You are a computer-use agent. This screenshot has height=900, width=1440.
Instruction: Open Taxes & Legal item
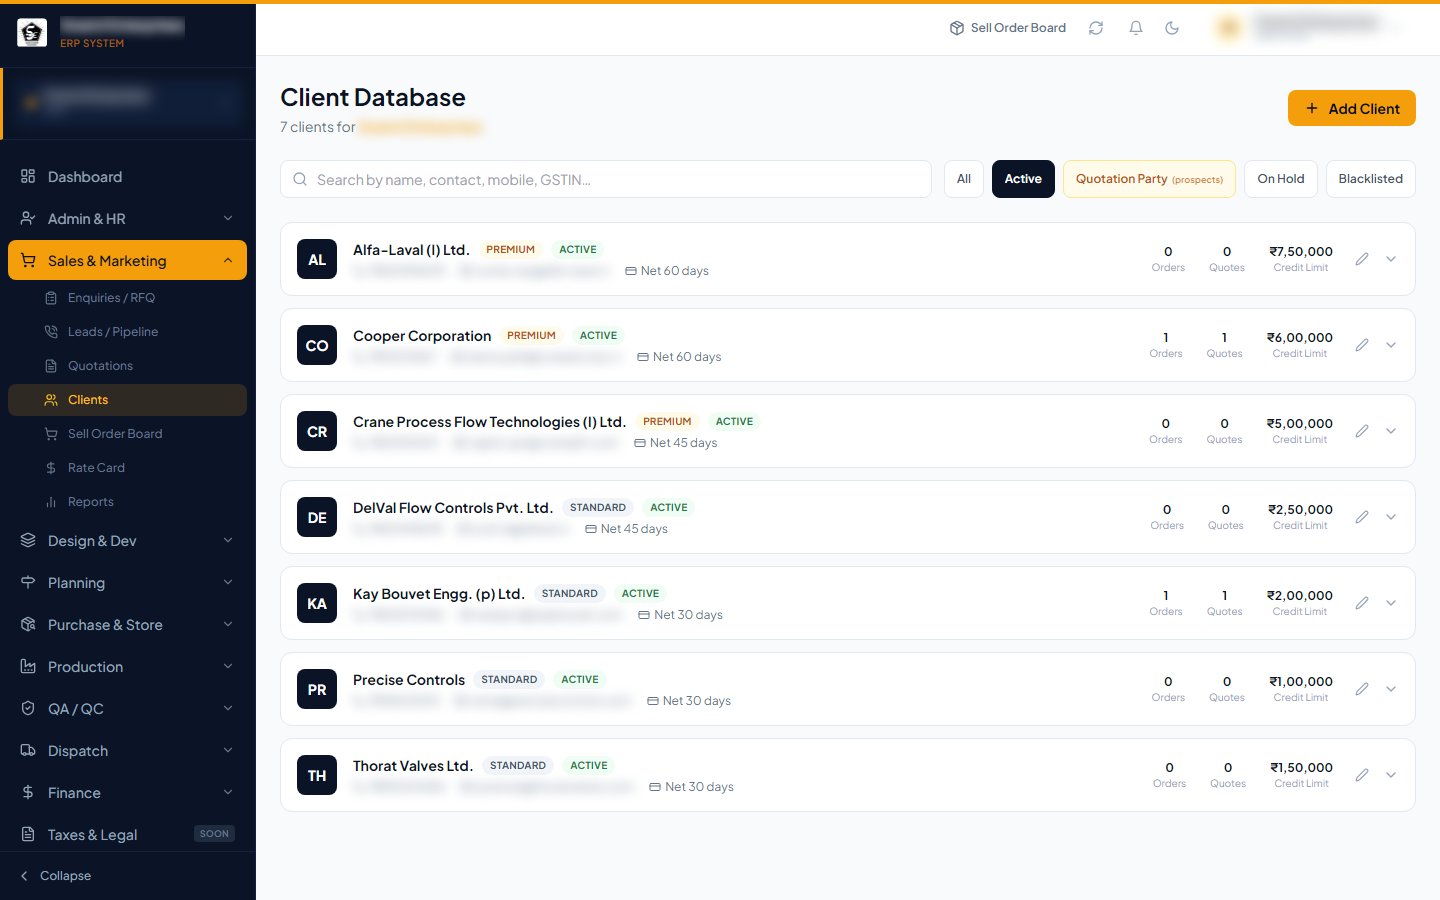pyautogui.click(x=127, y=834)
